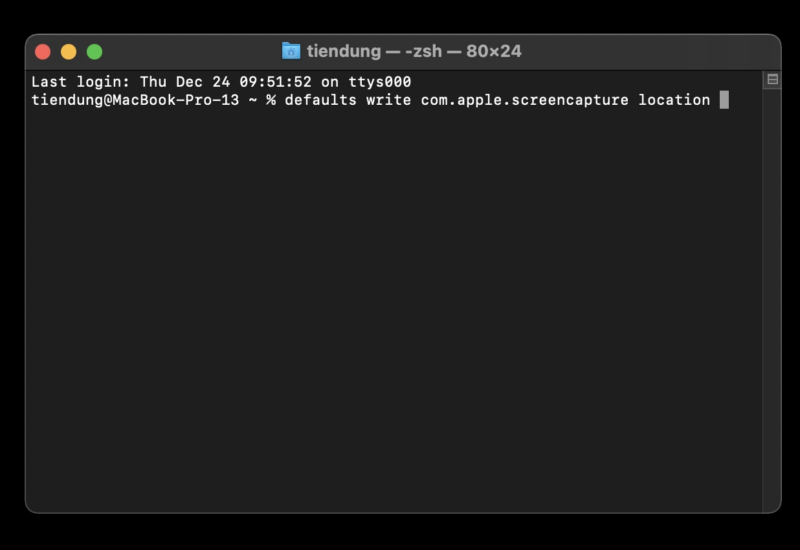Click "ttys000" in the login line
Screen dimensions: 800x550
point(379,82)
